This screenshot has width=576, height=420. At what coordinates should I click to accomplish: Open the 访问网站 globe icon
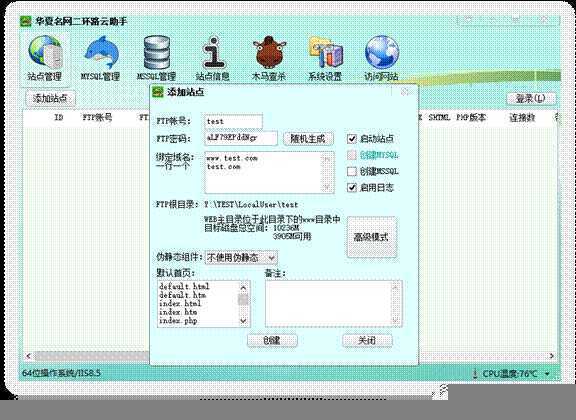(x=382, y=58)
